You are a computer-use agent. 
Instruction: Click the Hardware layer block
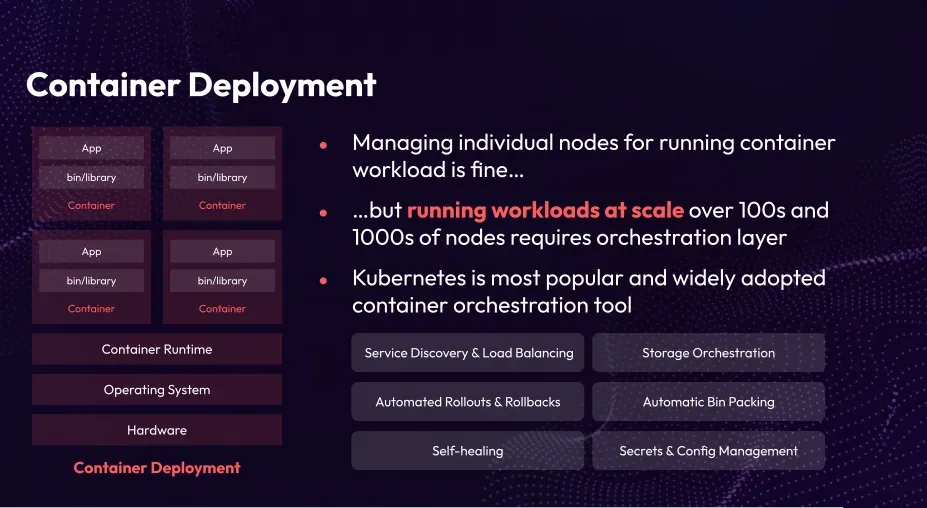pos(157,430)
